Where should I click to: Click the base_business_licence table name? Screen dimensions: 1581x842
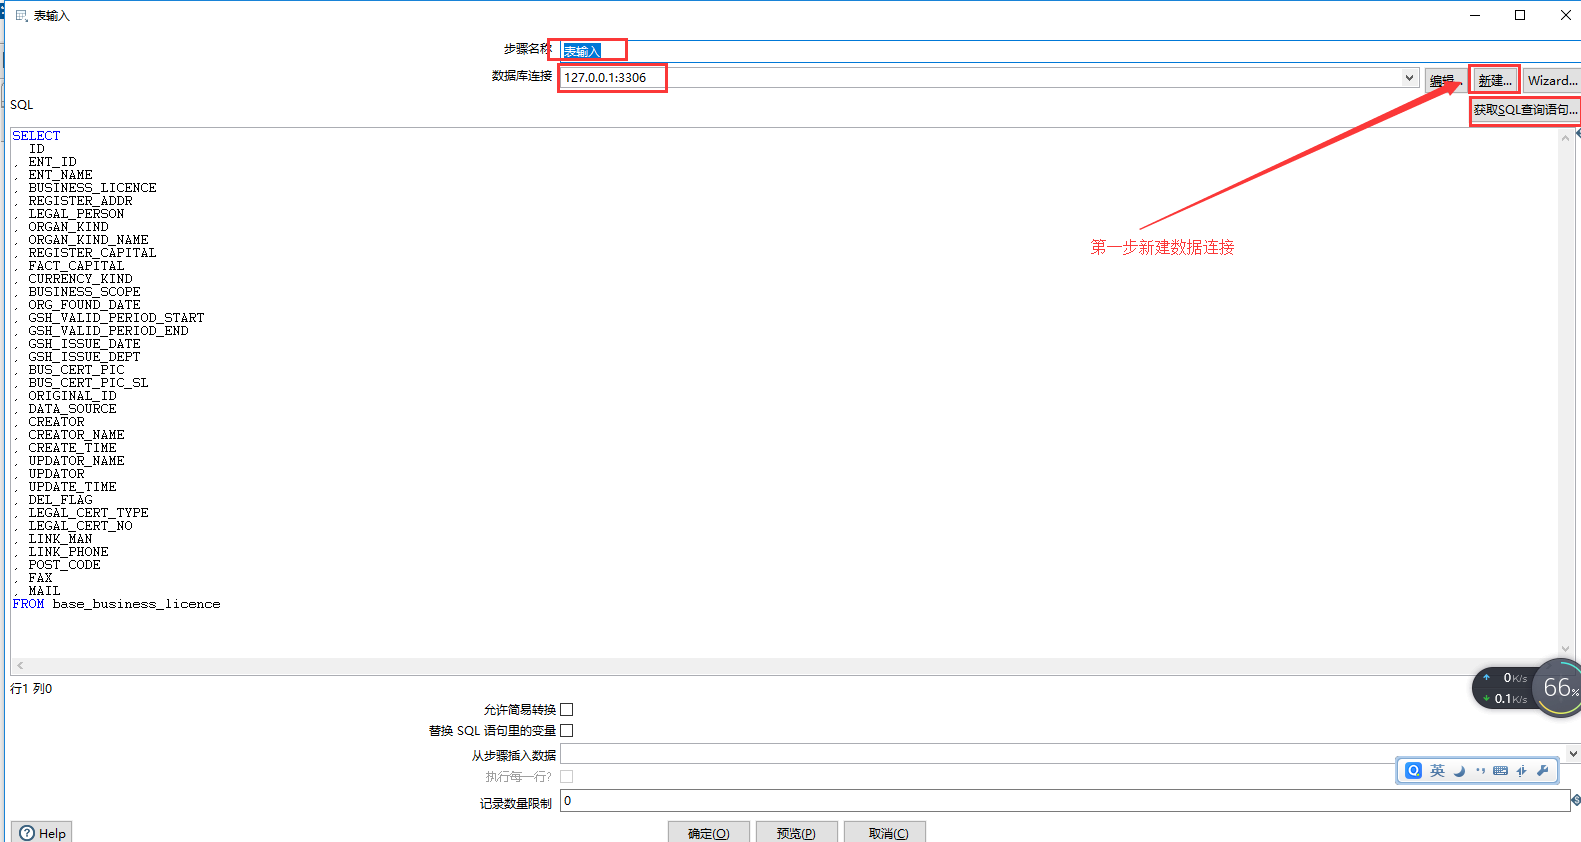click(136, 604)
